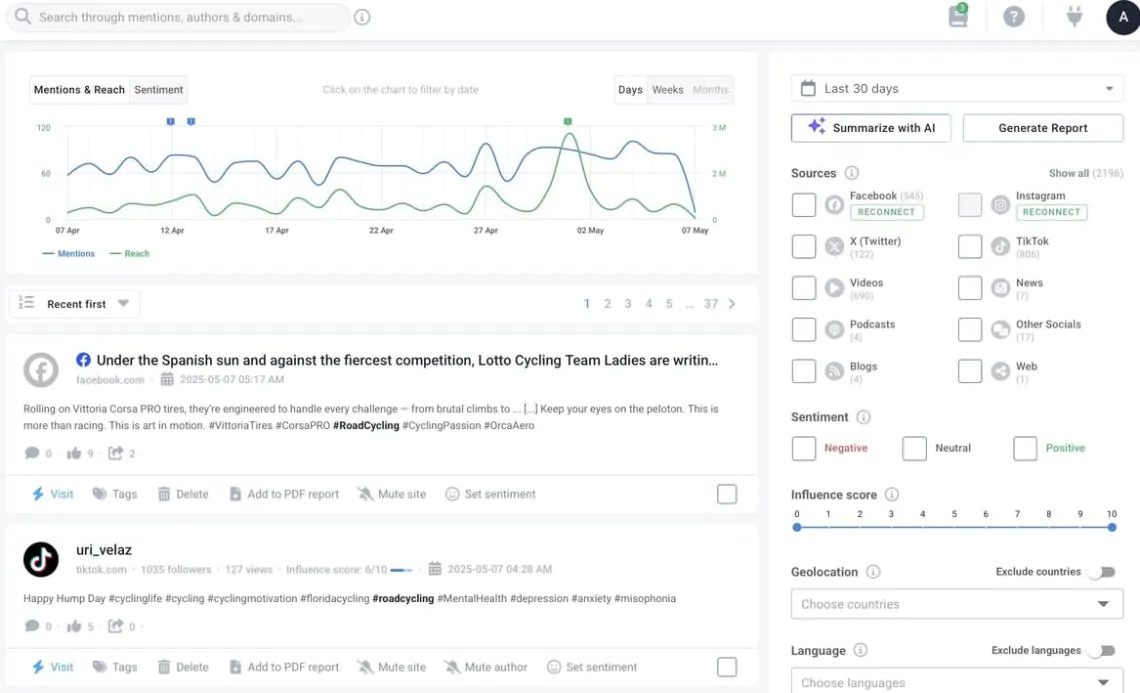
Task: Check the Podcasts source checkbox
Action: coord(803,329)
